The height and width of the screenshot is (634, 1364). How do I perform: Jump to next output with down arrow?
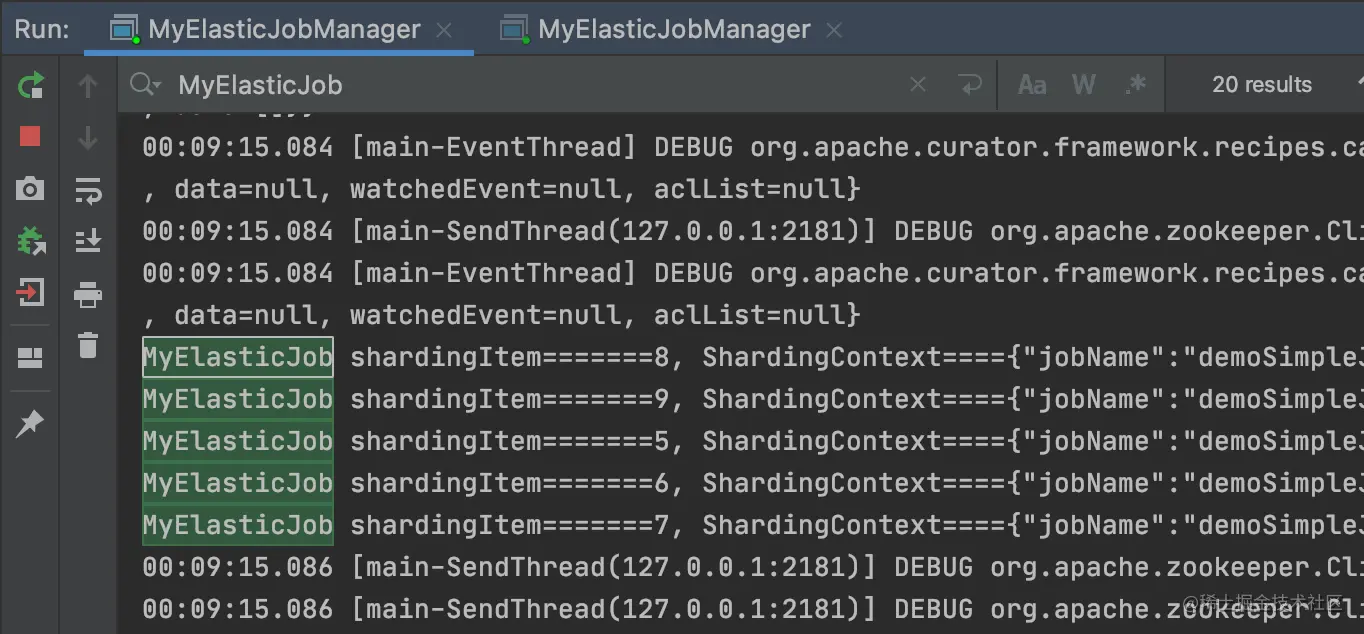pos(88,137)
